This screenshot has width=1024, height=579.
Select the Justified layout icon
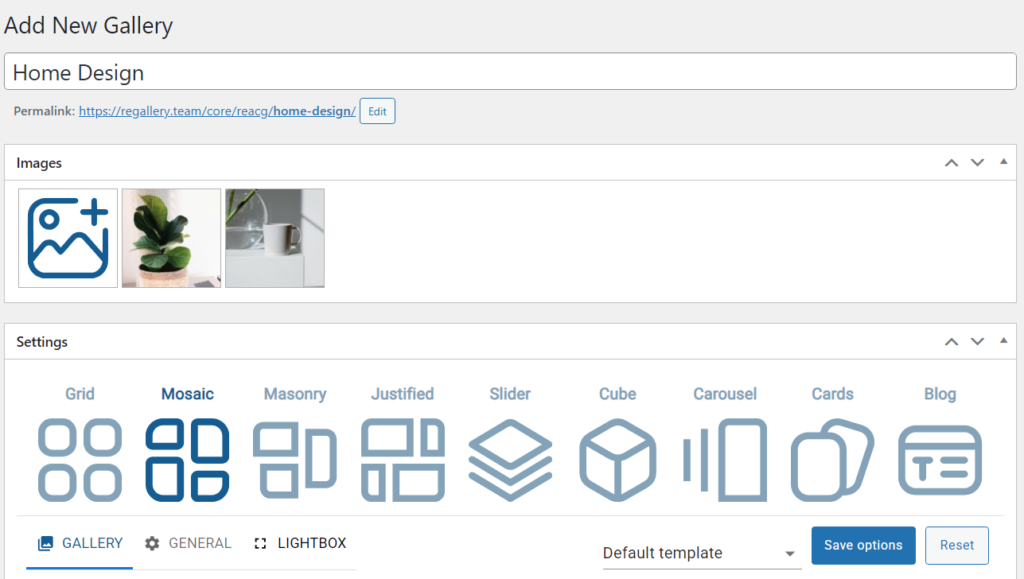coord(402,459)
